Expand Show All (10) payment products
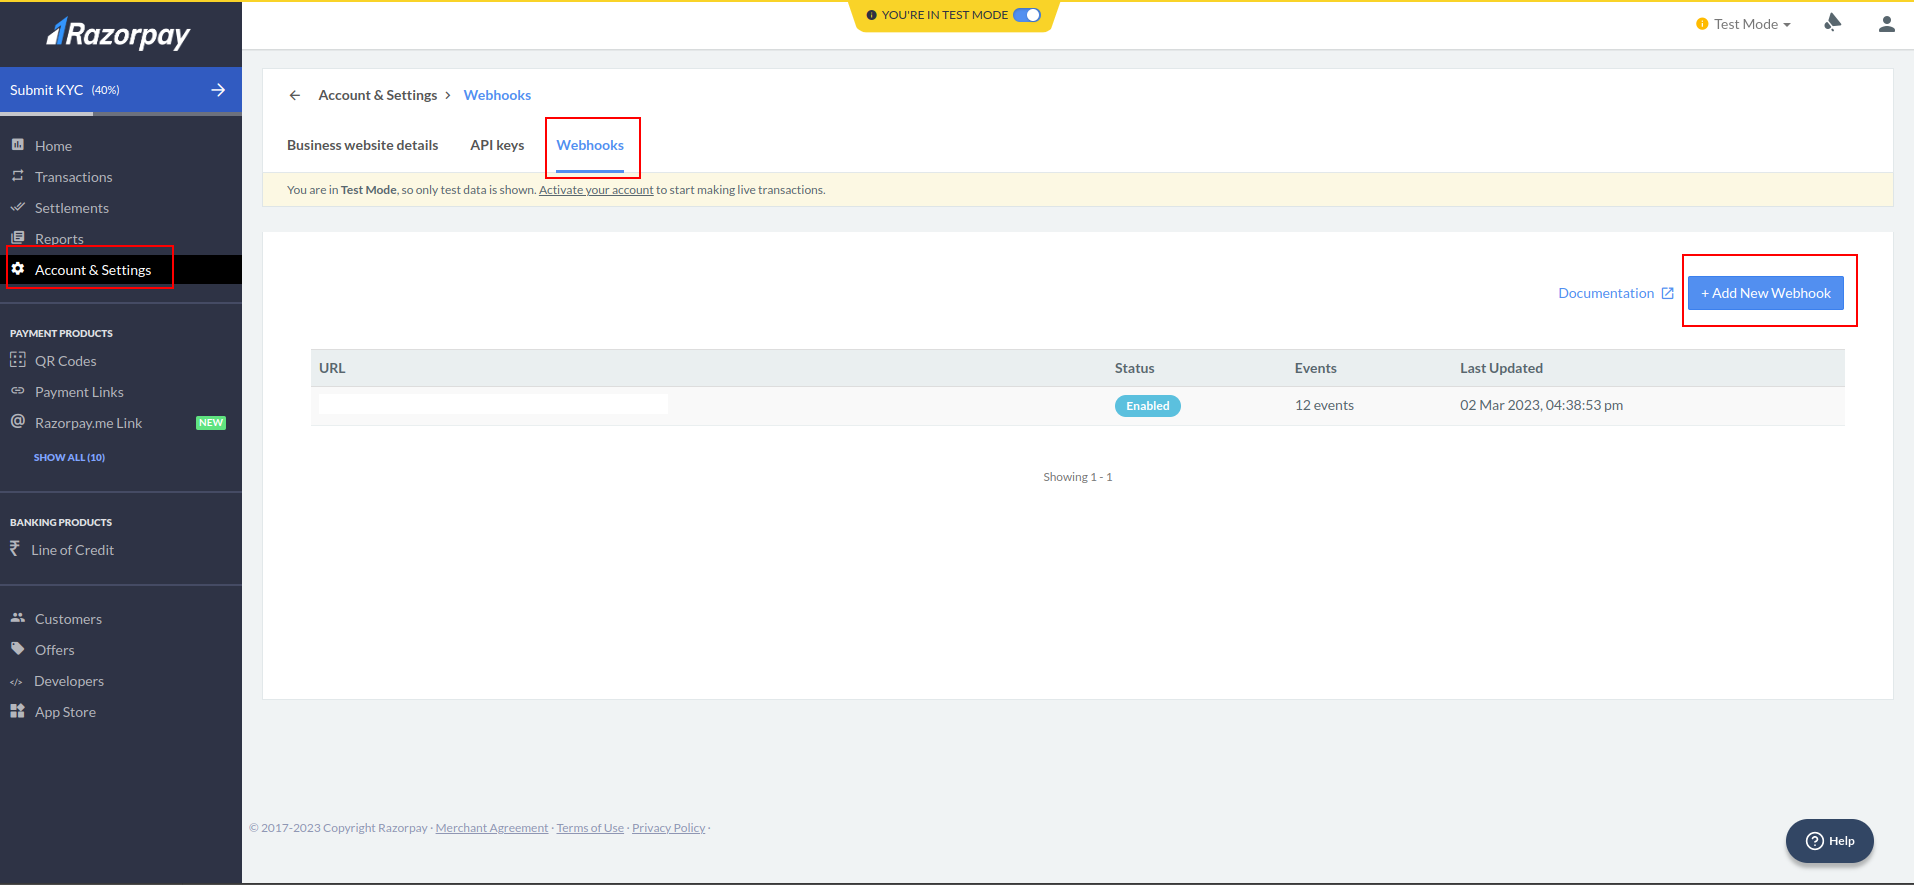The image size is (1914, 885). (x=69, y=457)
